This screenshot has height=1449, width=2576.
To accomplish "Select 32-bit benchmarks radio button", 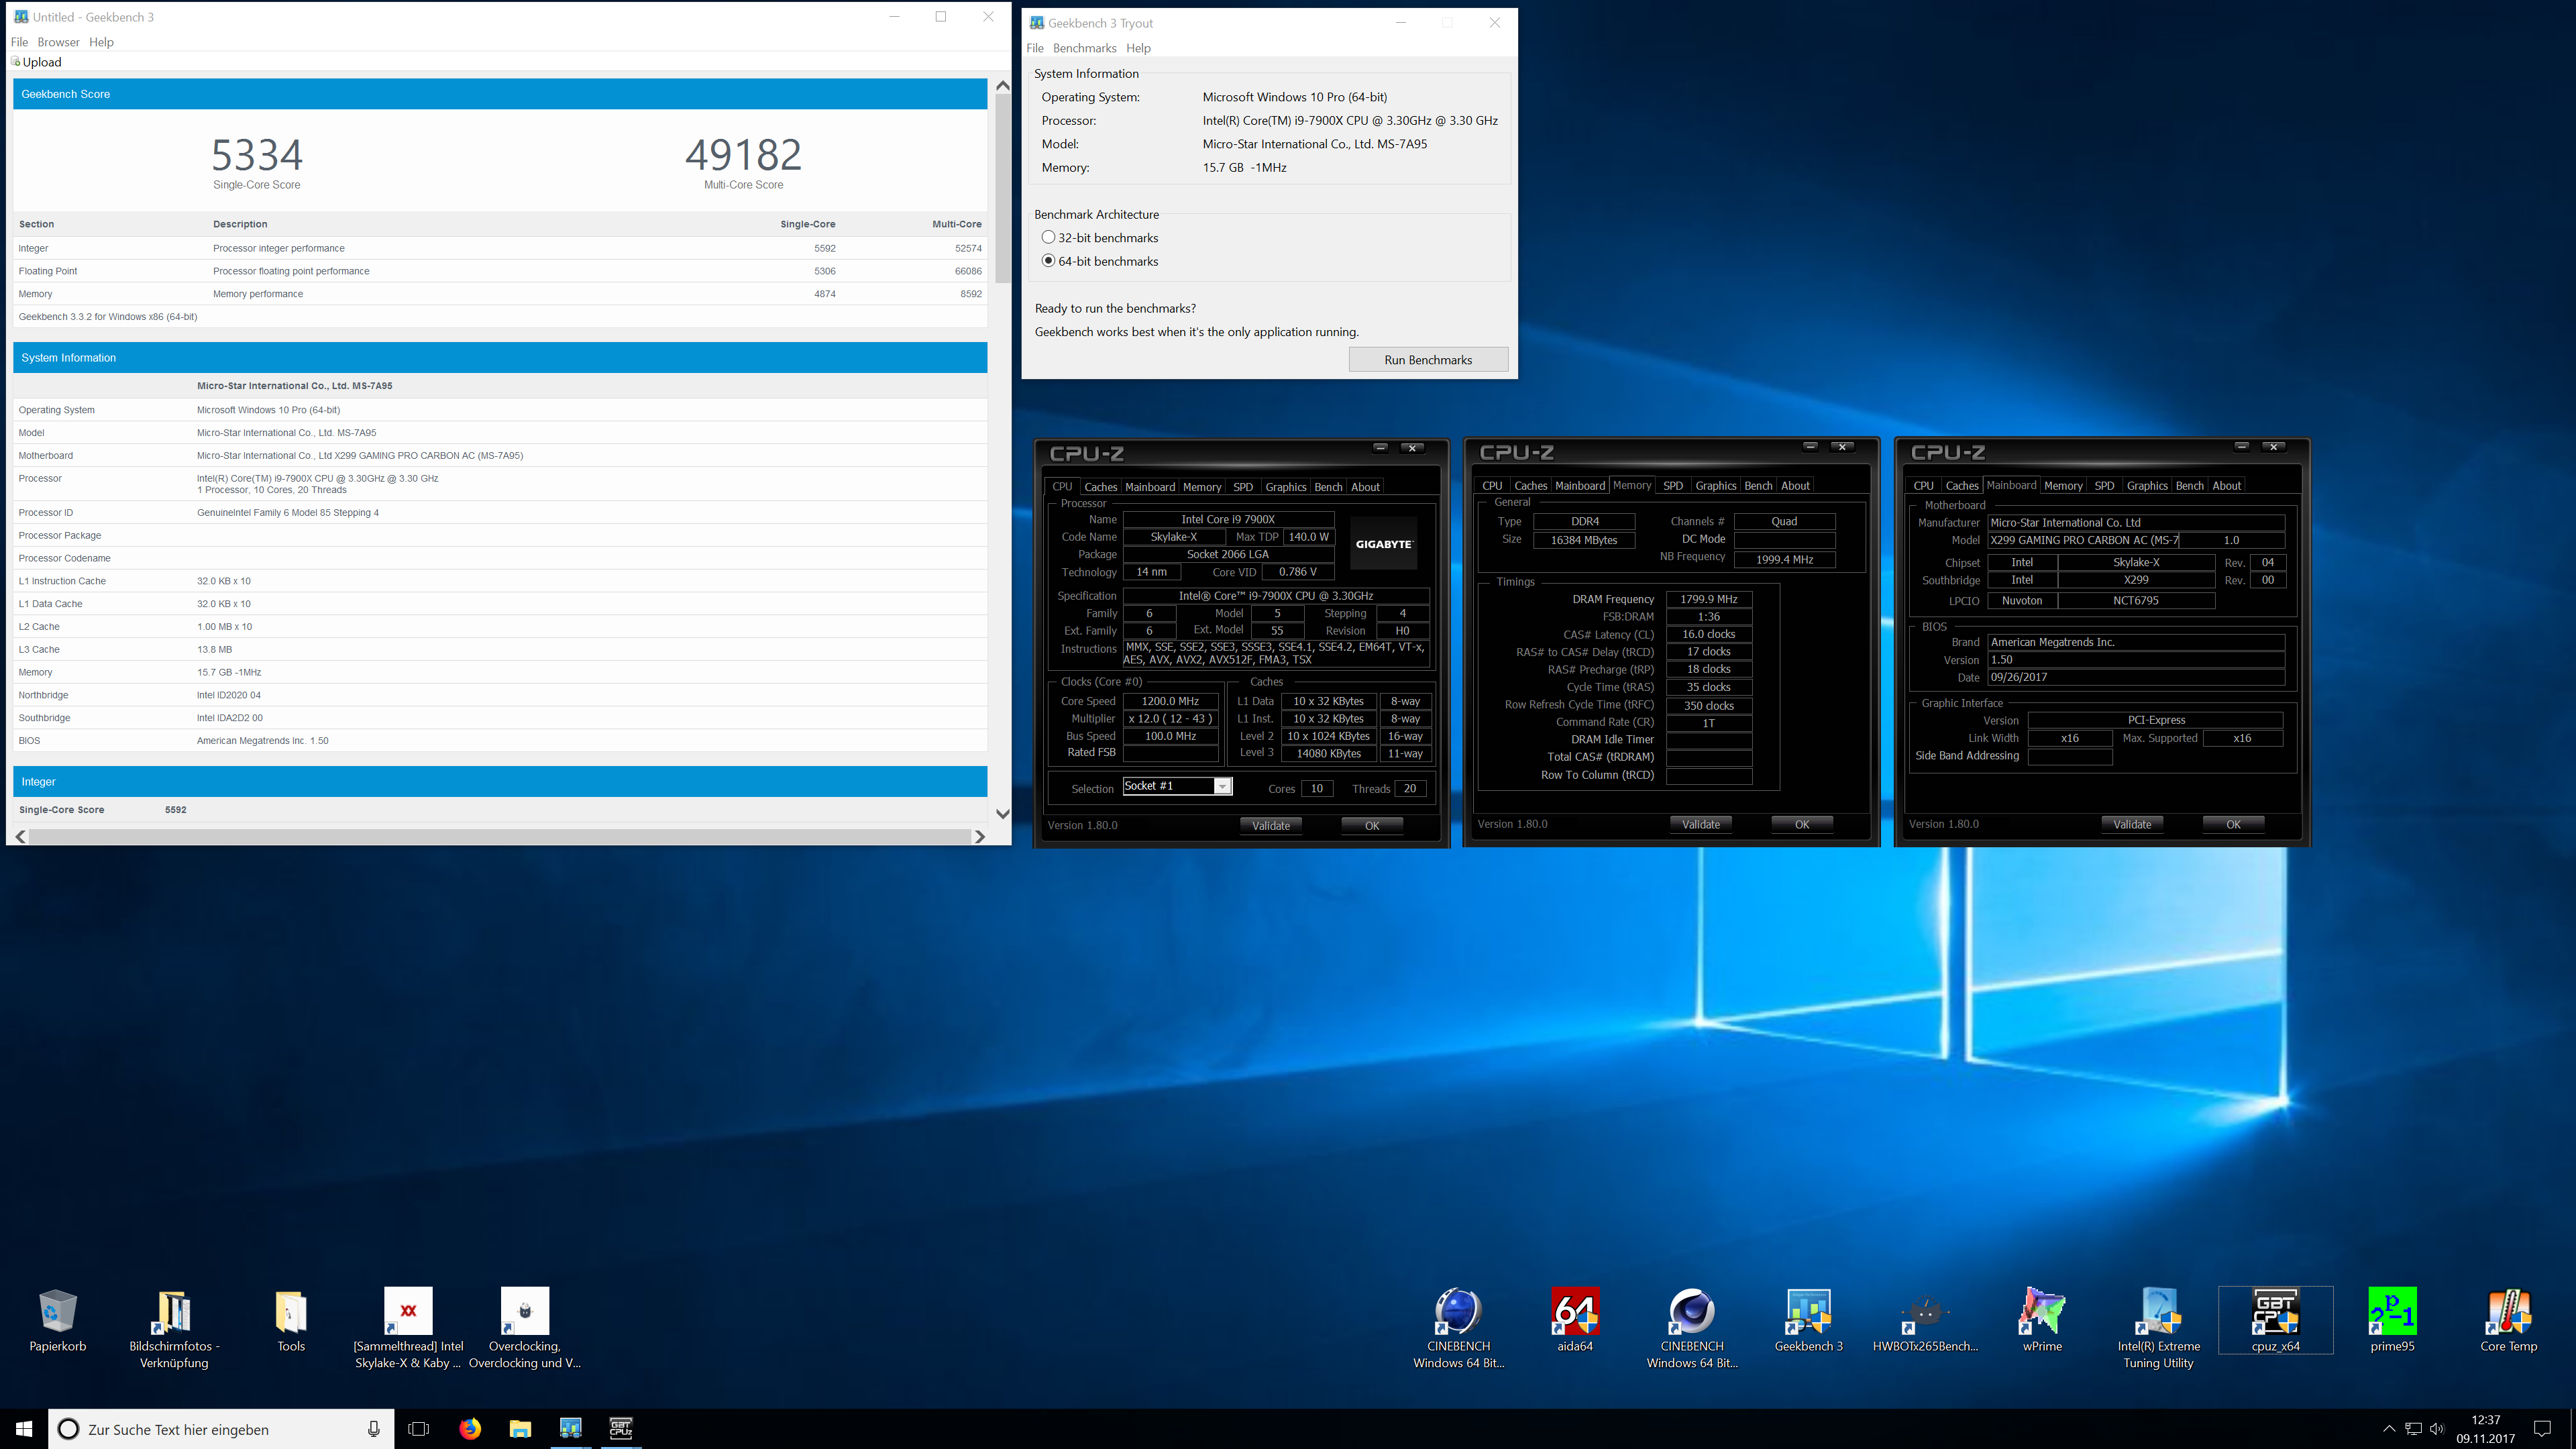I will pyautogui.click(x=1048, y=238).
